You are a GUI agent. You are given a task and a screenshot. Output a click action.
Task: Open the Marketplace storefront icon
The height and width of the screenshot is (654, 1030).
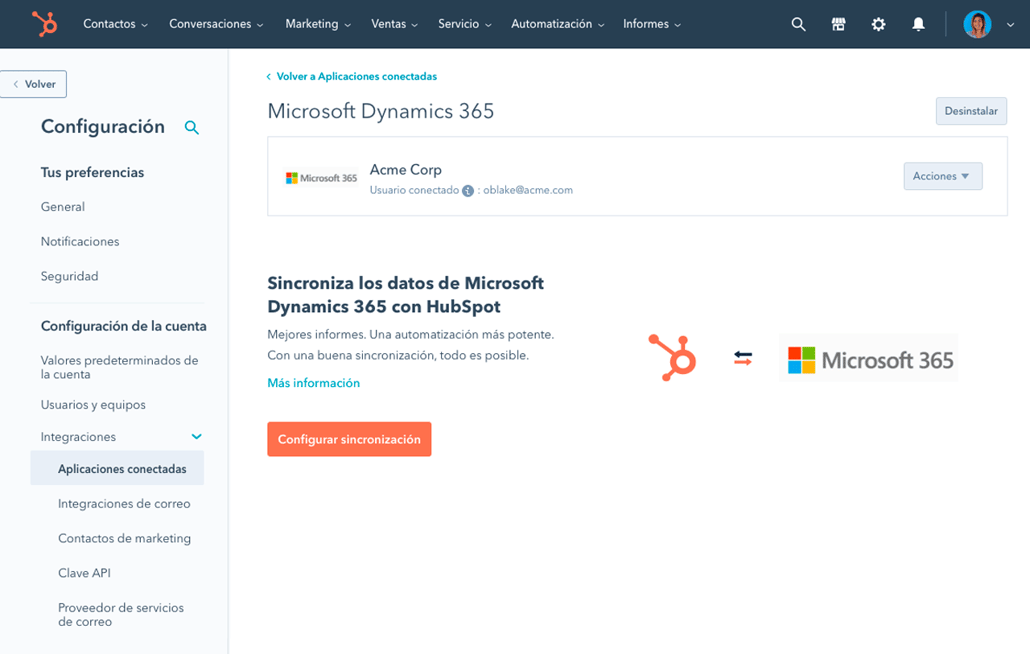[838, 24]
